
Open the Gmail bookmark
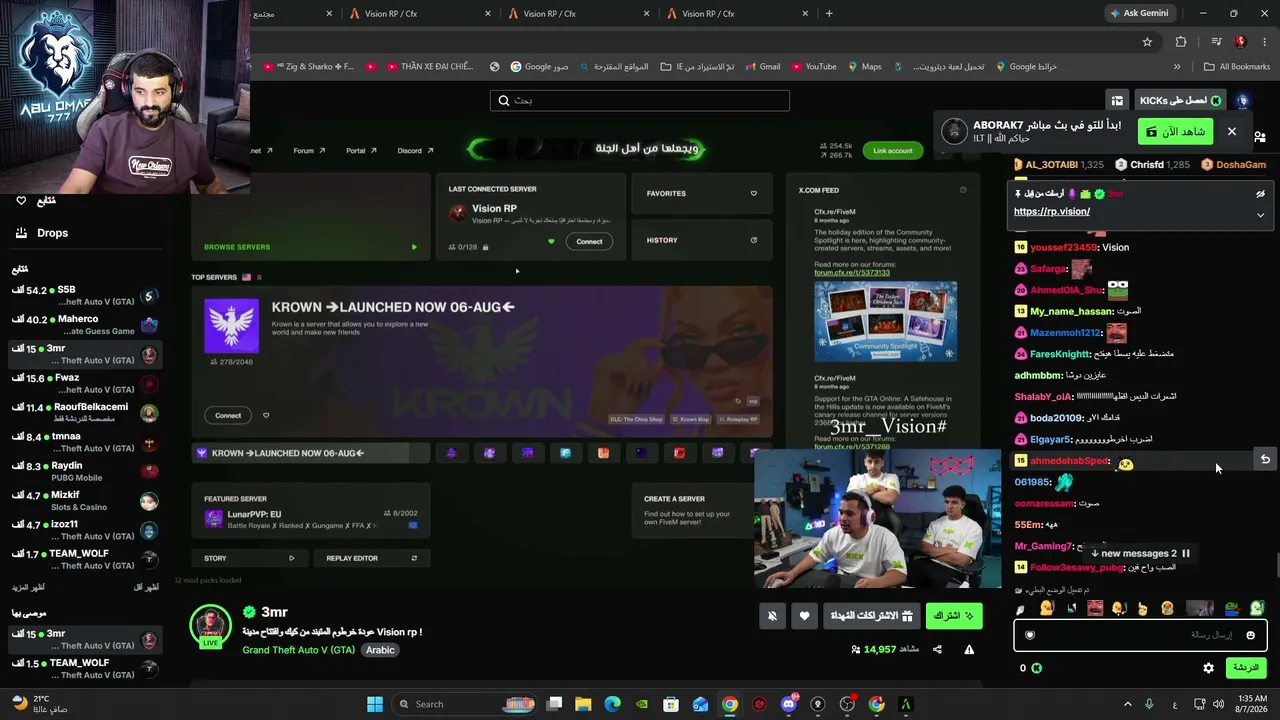762,67
